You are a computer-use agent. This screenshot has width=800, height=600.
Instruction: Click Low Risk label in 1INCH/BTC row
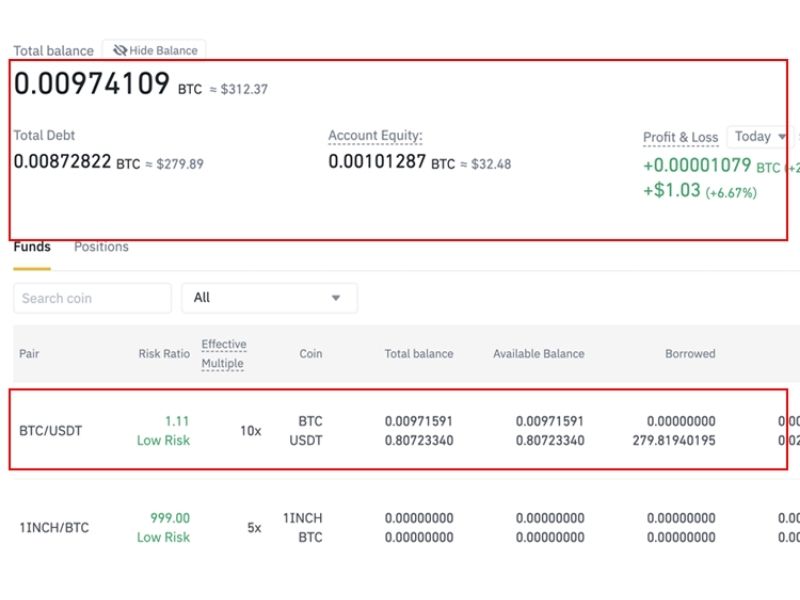[163, 537]
